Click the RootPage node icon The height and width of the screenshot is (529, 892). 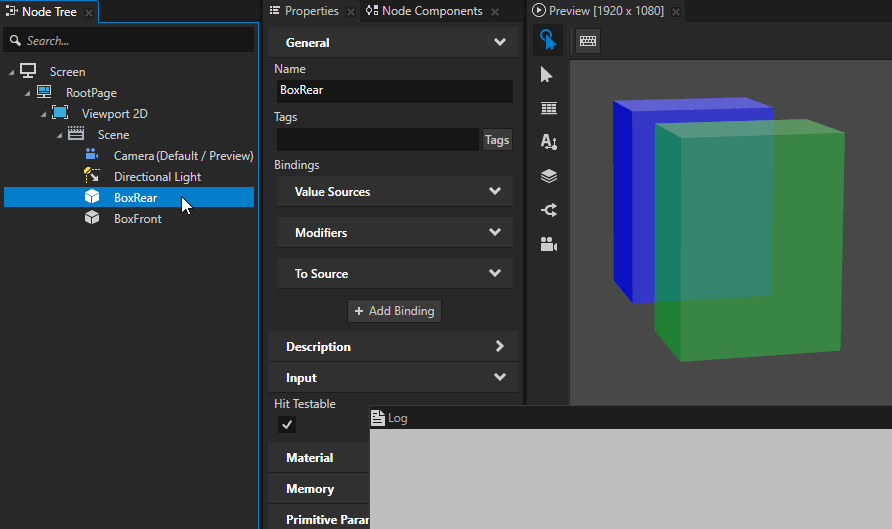point(44,92)
